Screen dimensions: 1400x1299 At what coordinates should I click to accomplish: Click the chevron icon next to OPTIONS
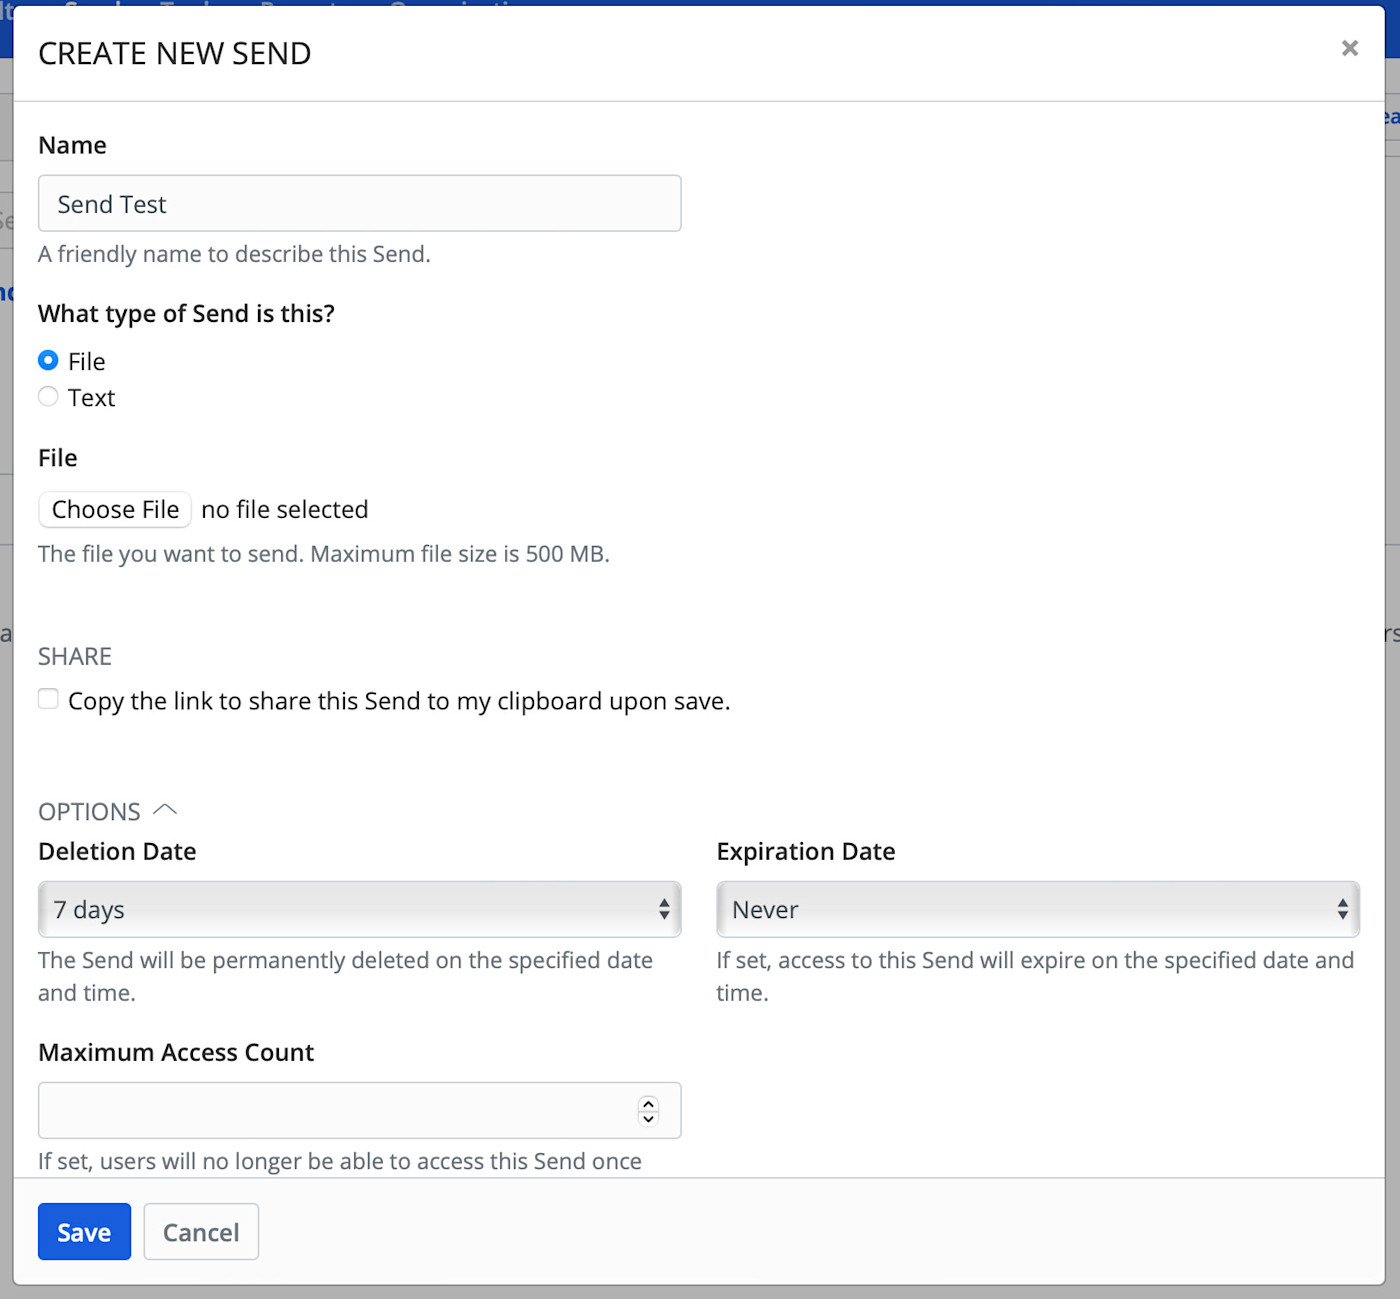coord(167,809)
